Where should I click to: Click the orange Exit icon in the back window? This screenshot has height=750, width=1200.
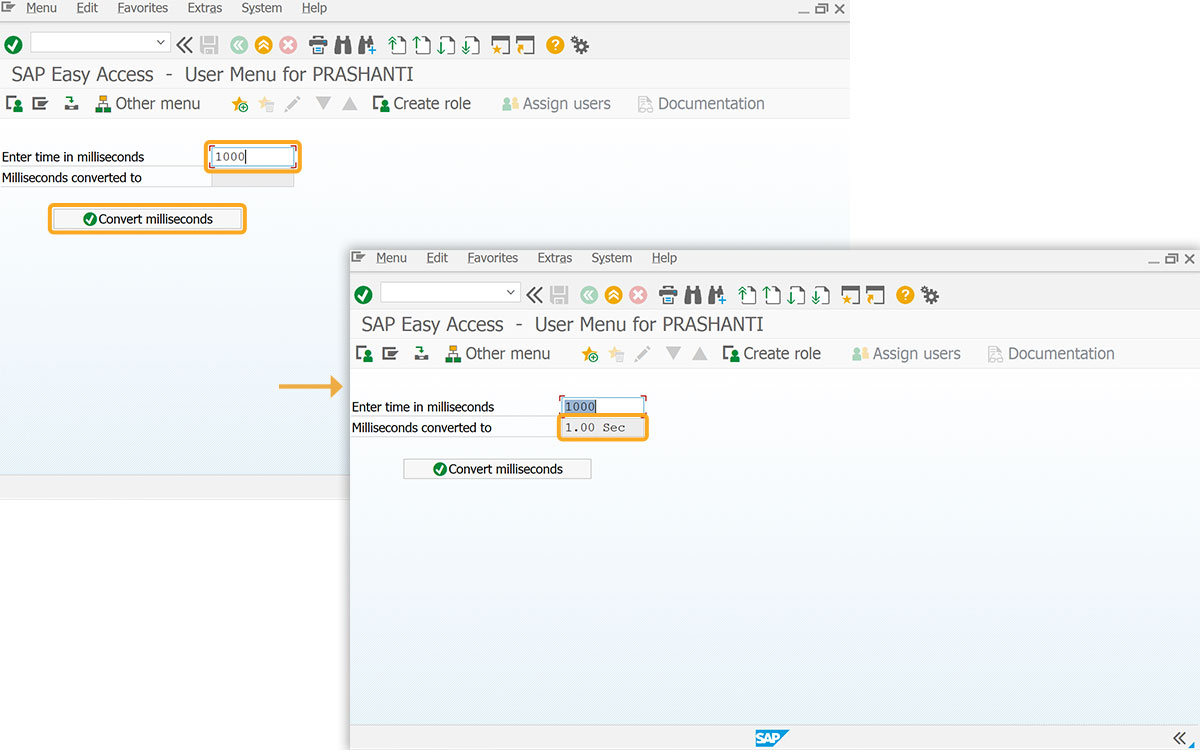click(263, 45)
